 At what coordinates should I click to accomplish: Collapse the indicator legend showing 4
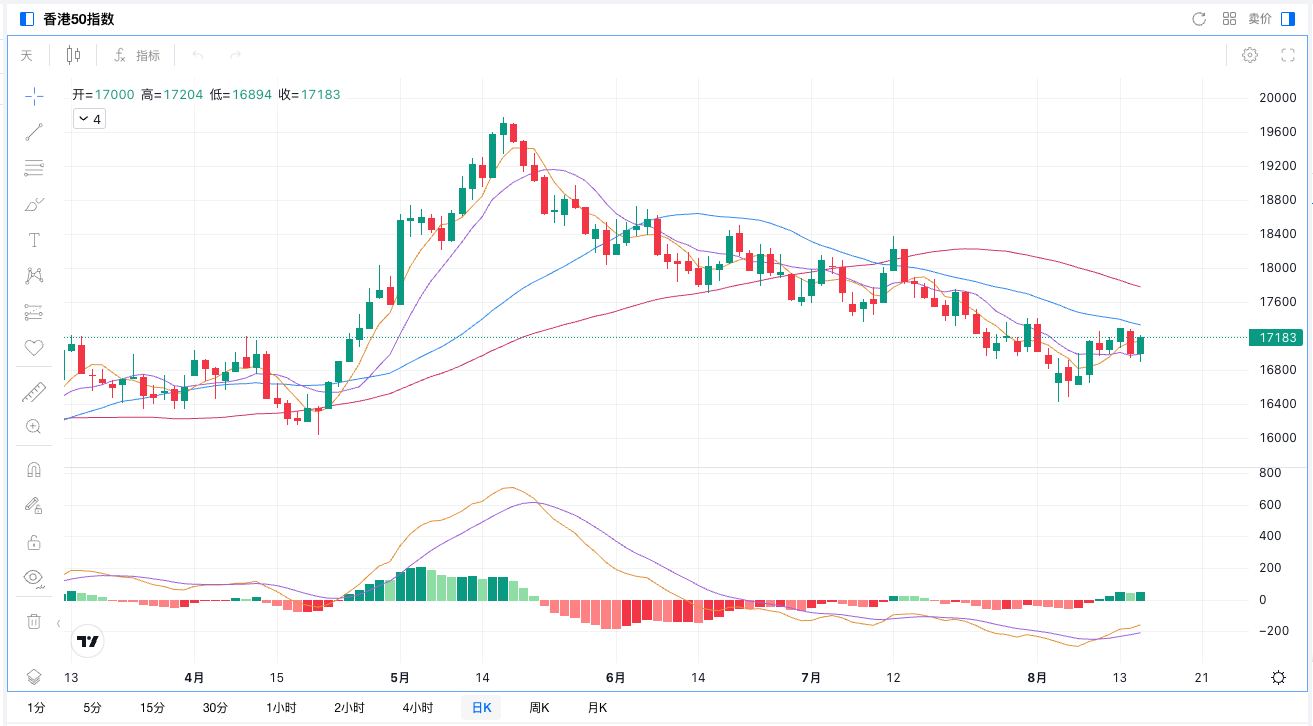coord(89,119)
